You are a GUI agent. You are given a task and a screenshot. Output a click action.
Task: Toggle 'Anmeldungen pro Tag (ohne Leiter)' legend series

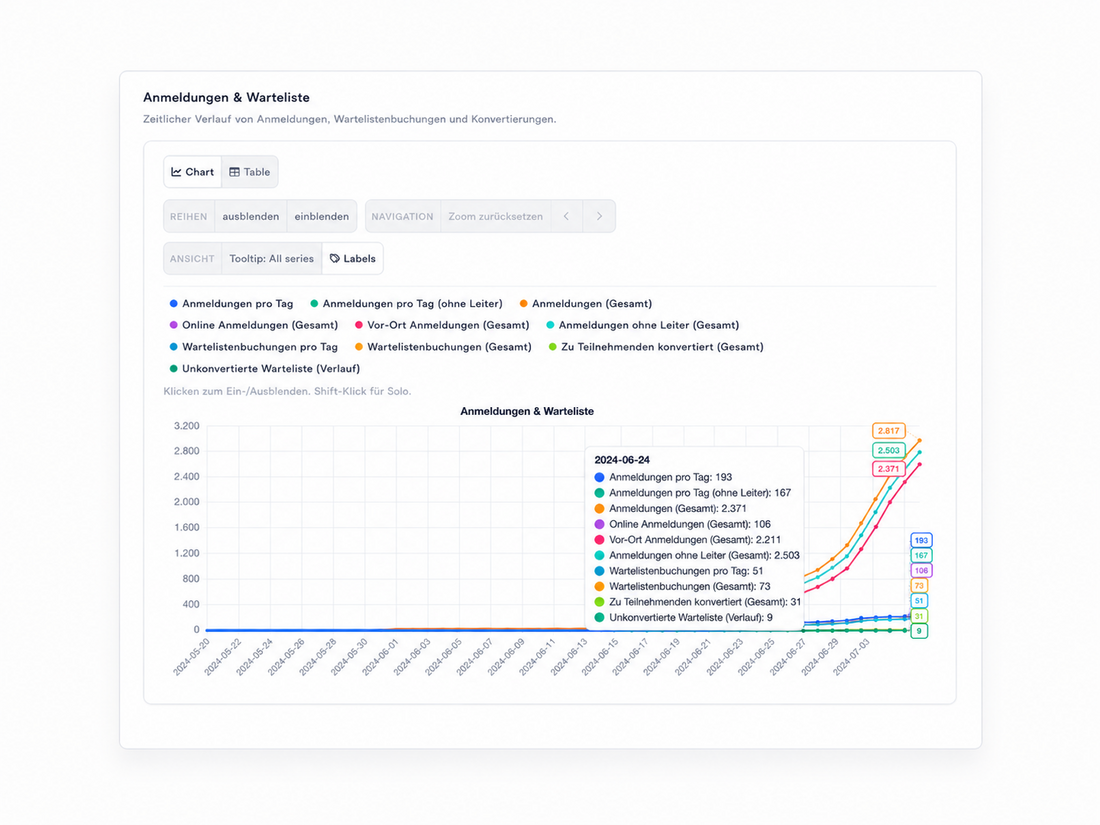click(407, 304)
